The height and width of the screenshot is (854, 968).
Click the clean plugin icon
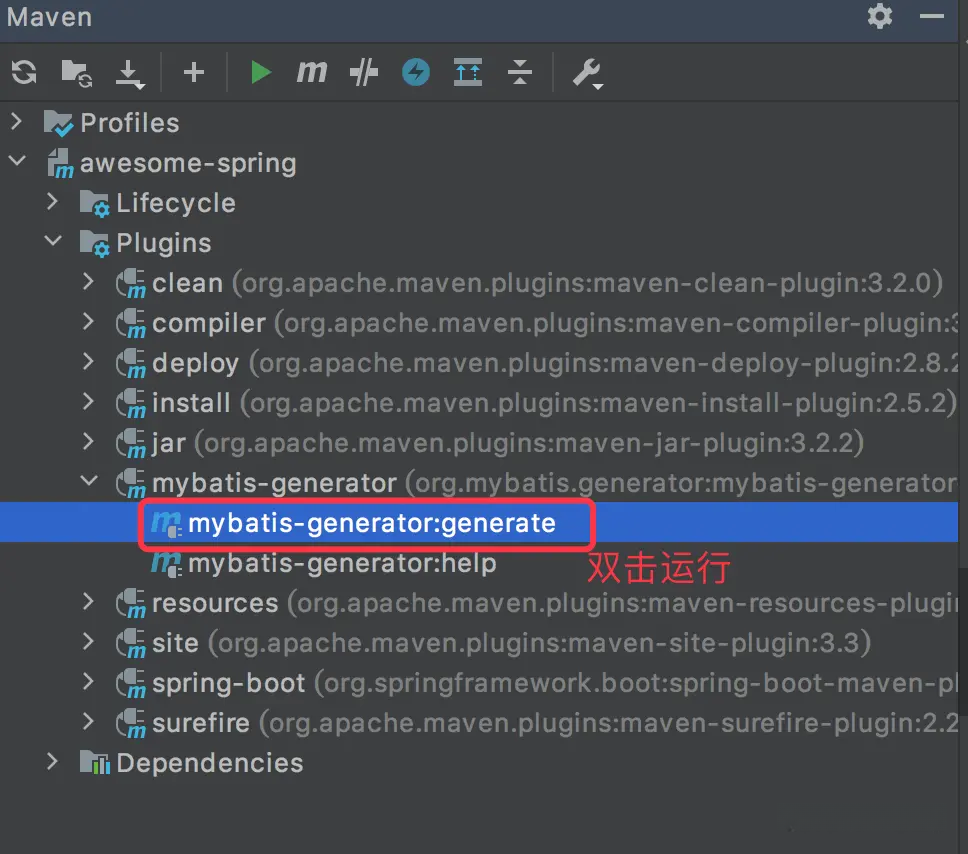click(x=131, y=283)
